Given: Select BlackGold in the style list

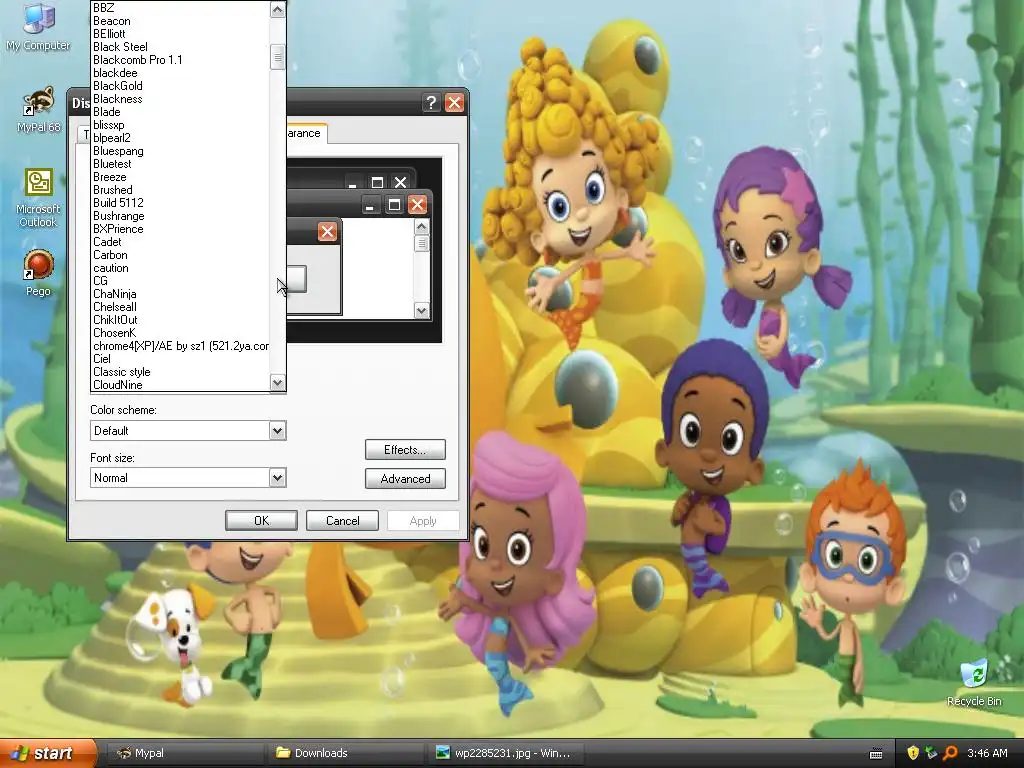Looking at the screenshot, I should click(180, 86).
